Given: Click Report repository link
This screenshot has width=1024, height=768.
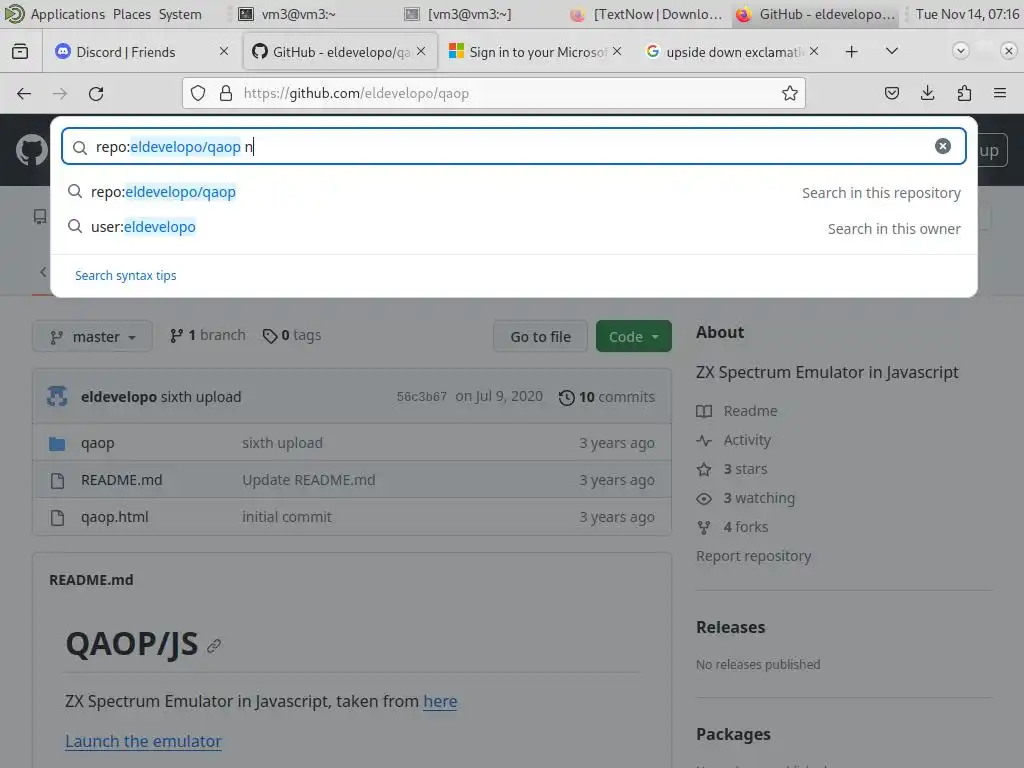Looking at the screenshot, I should (754, 556).
